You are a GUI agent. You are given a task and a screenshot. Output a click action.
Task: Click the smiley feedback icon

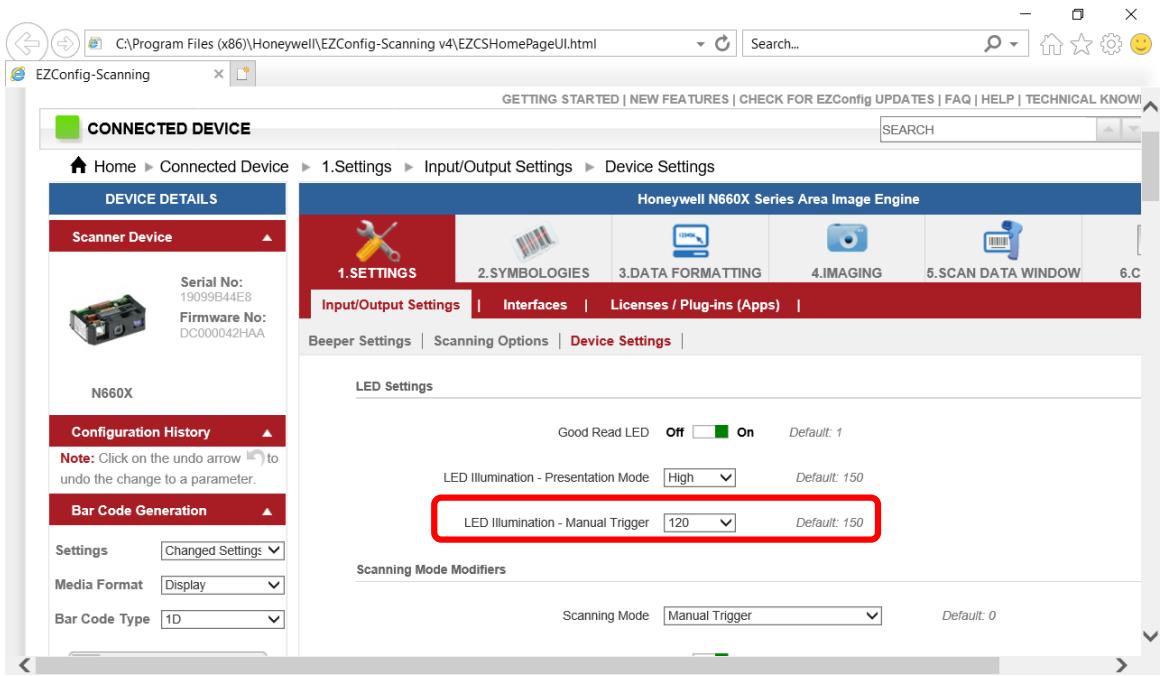[1141, 44]
